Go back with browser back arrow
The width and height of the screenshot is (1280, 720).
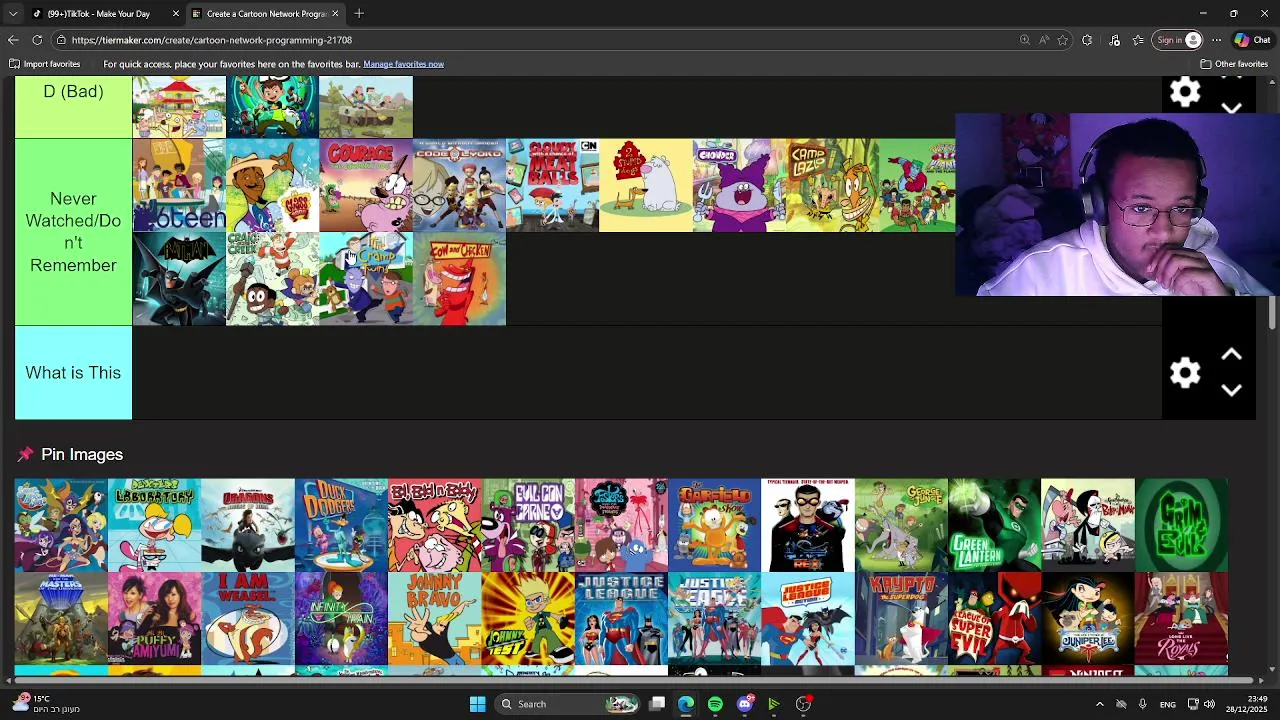point(13,40)
